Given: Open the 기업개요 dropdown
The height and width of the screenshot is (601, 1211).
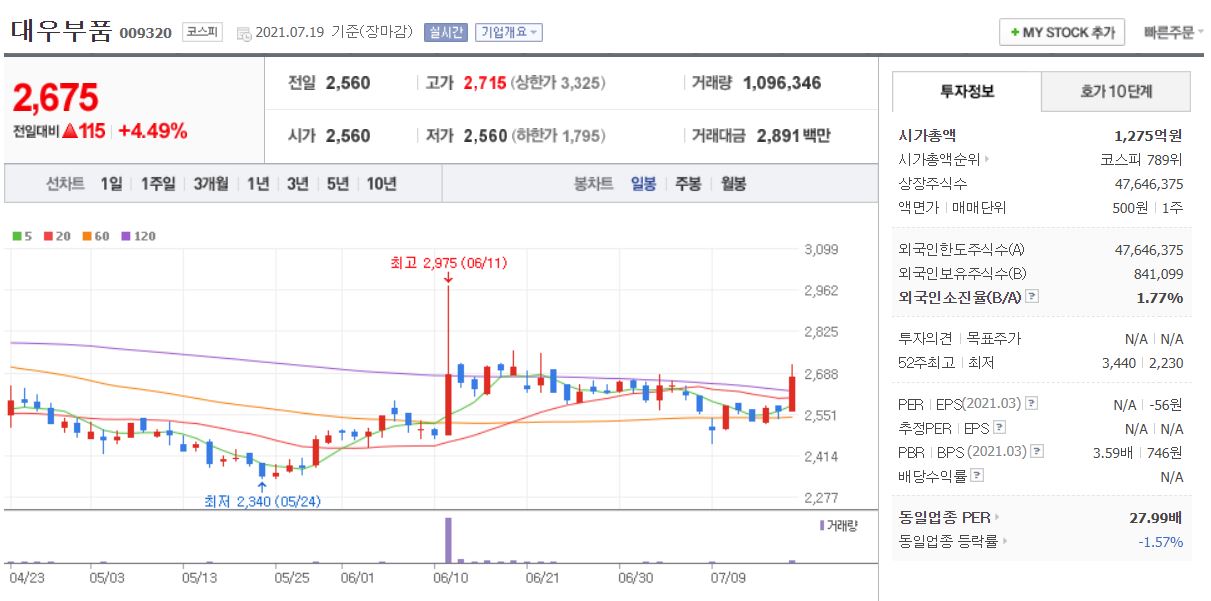Looking at the screenshot, I should [510, 31].
